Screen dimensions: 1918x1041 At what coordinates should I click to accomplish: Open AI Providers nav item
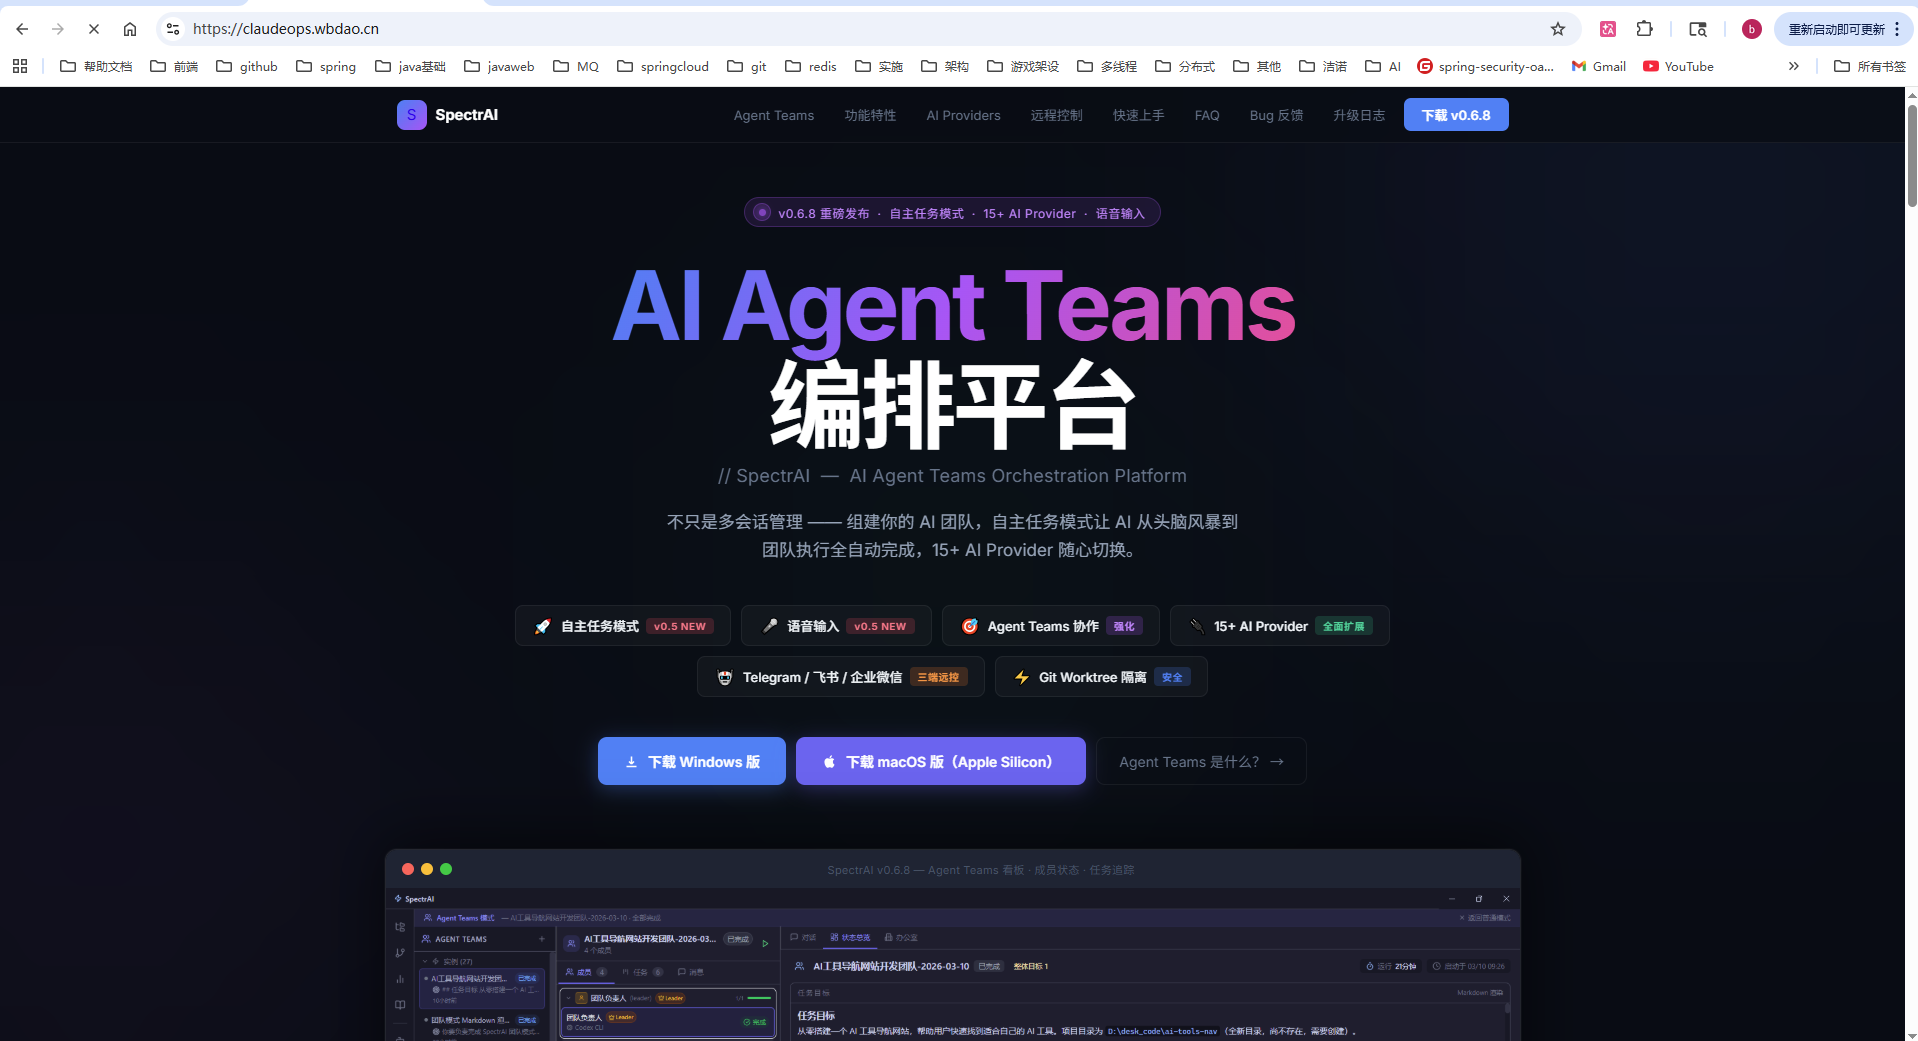click(x=963, y=115)
